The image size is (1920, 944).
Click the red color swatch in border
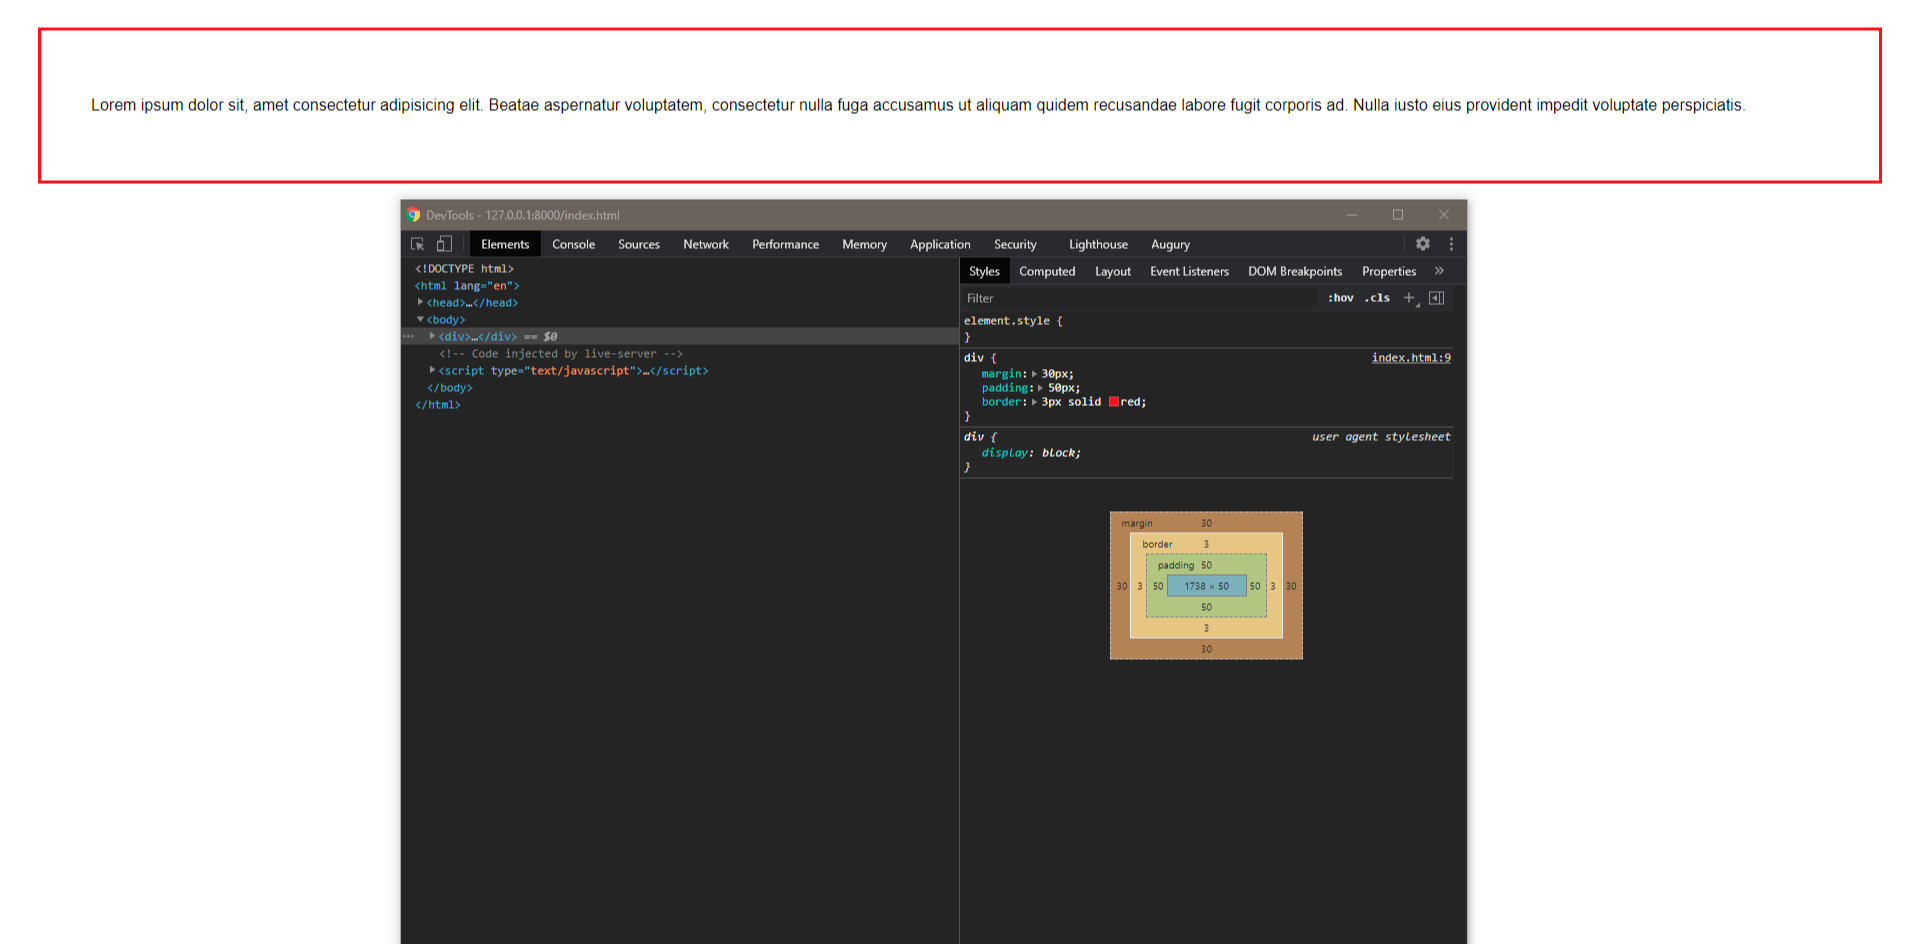pos(1113,402)
